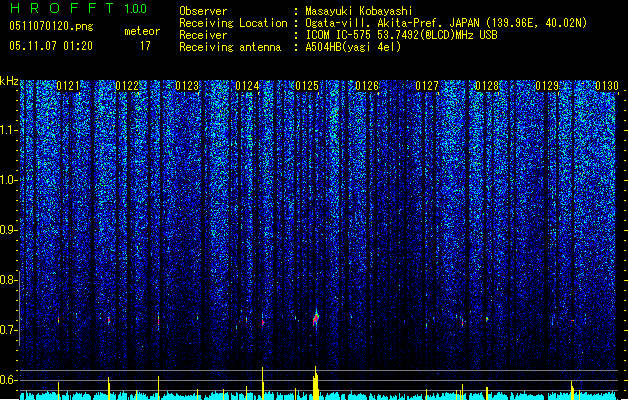Viewport: 629px width, 400px height.
Task: Click the date stamp 05.11.07 01:20
Action: click(x=51, y=46)
